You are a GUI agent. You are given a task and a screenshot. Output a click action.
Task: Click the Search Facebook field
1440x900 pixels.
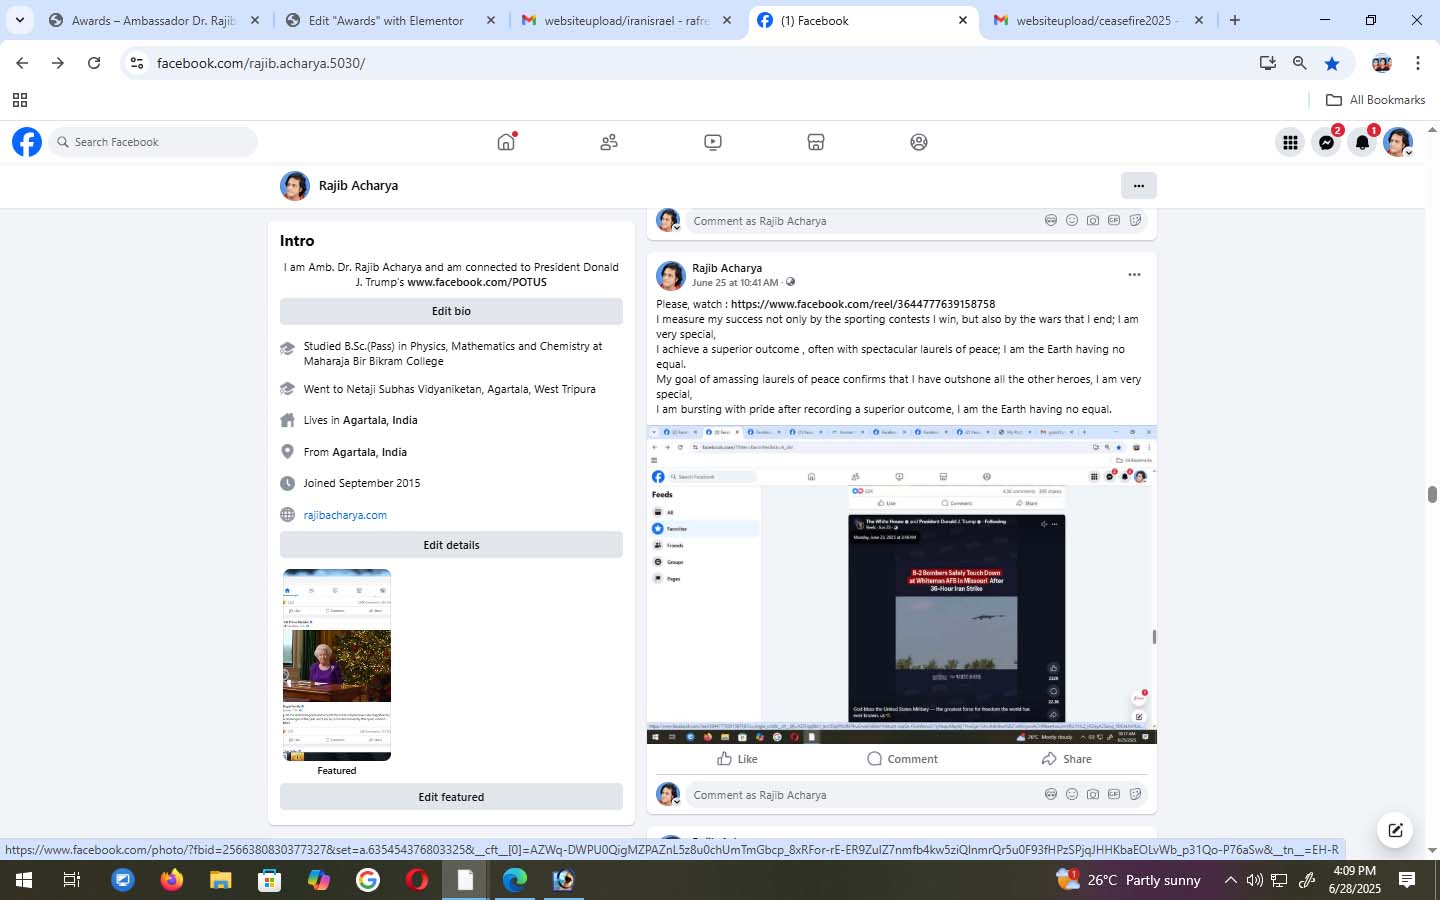(153, 142)
